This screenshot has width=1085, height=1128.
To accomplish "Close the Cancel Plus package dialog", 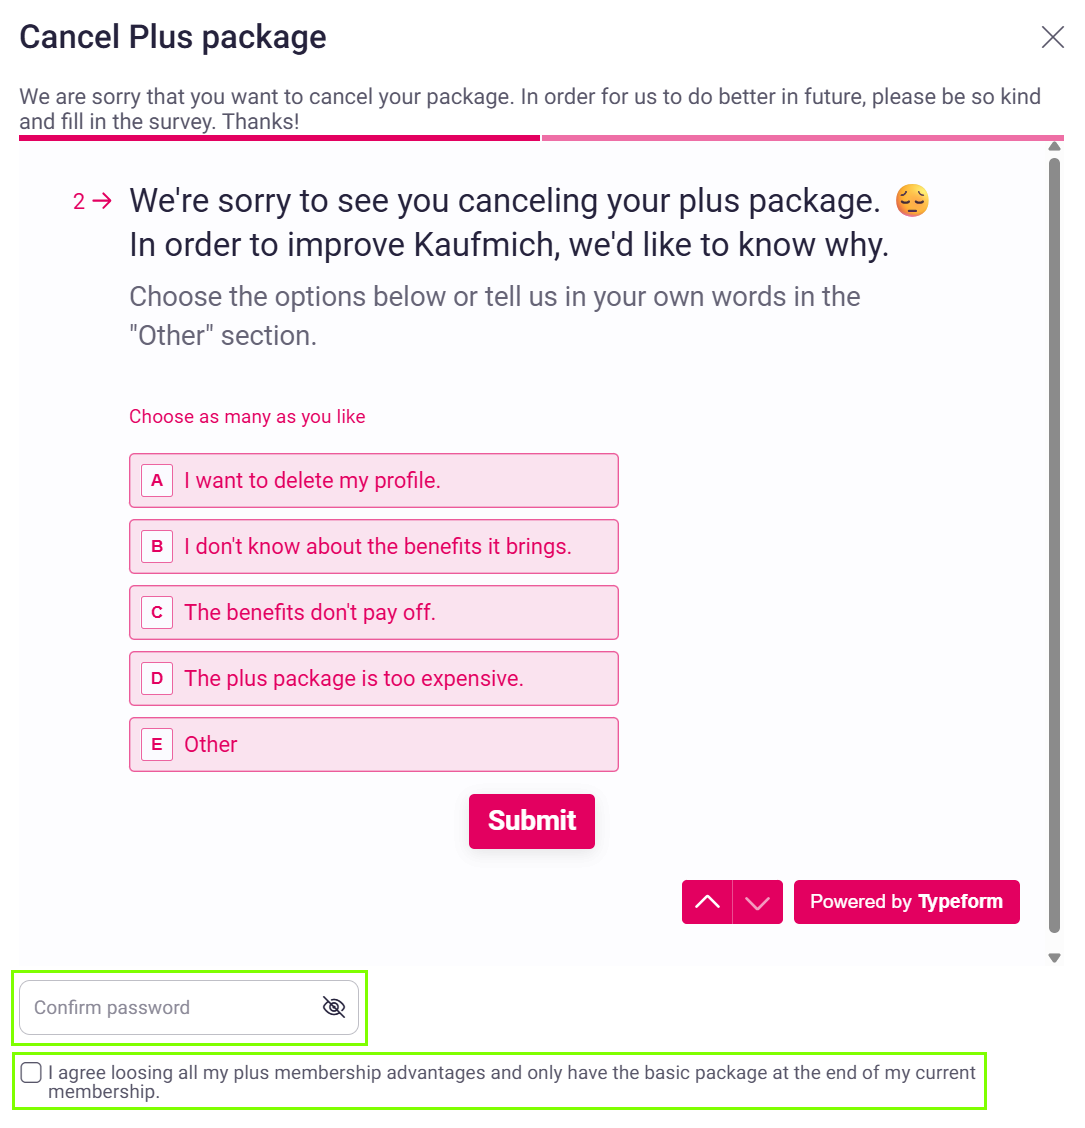I will pyautogui.click(x=1052, y=37).
